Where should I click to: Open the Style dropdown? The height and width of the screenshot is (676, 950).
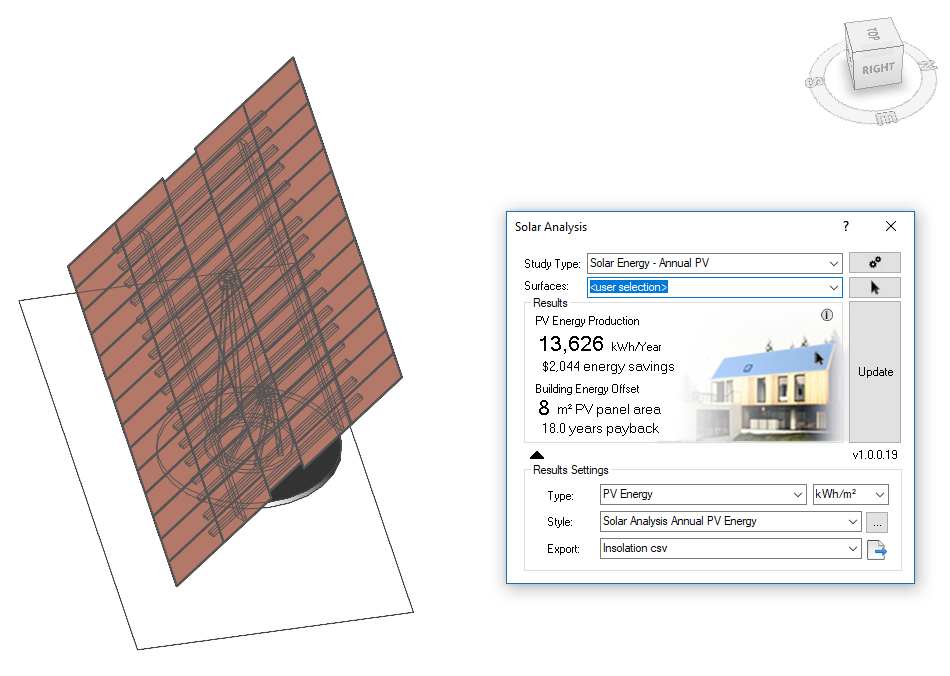pos(730,522)
